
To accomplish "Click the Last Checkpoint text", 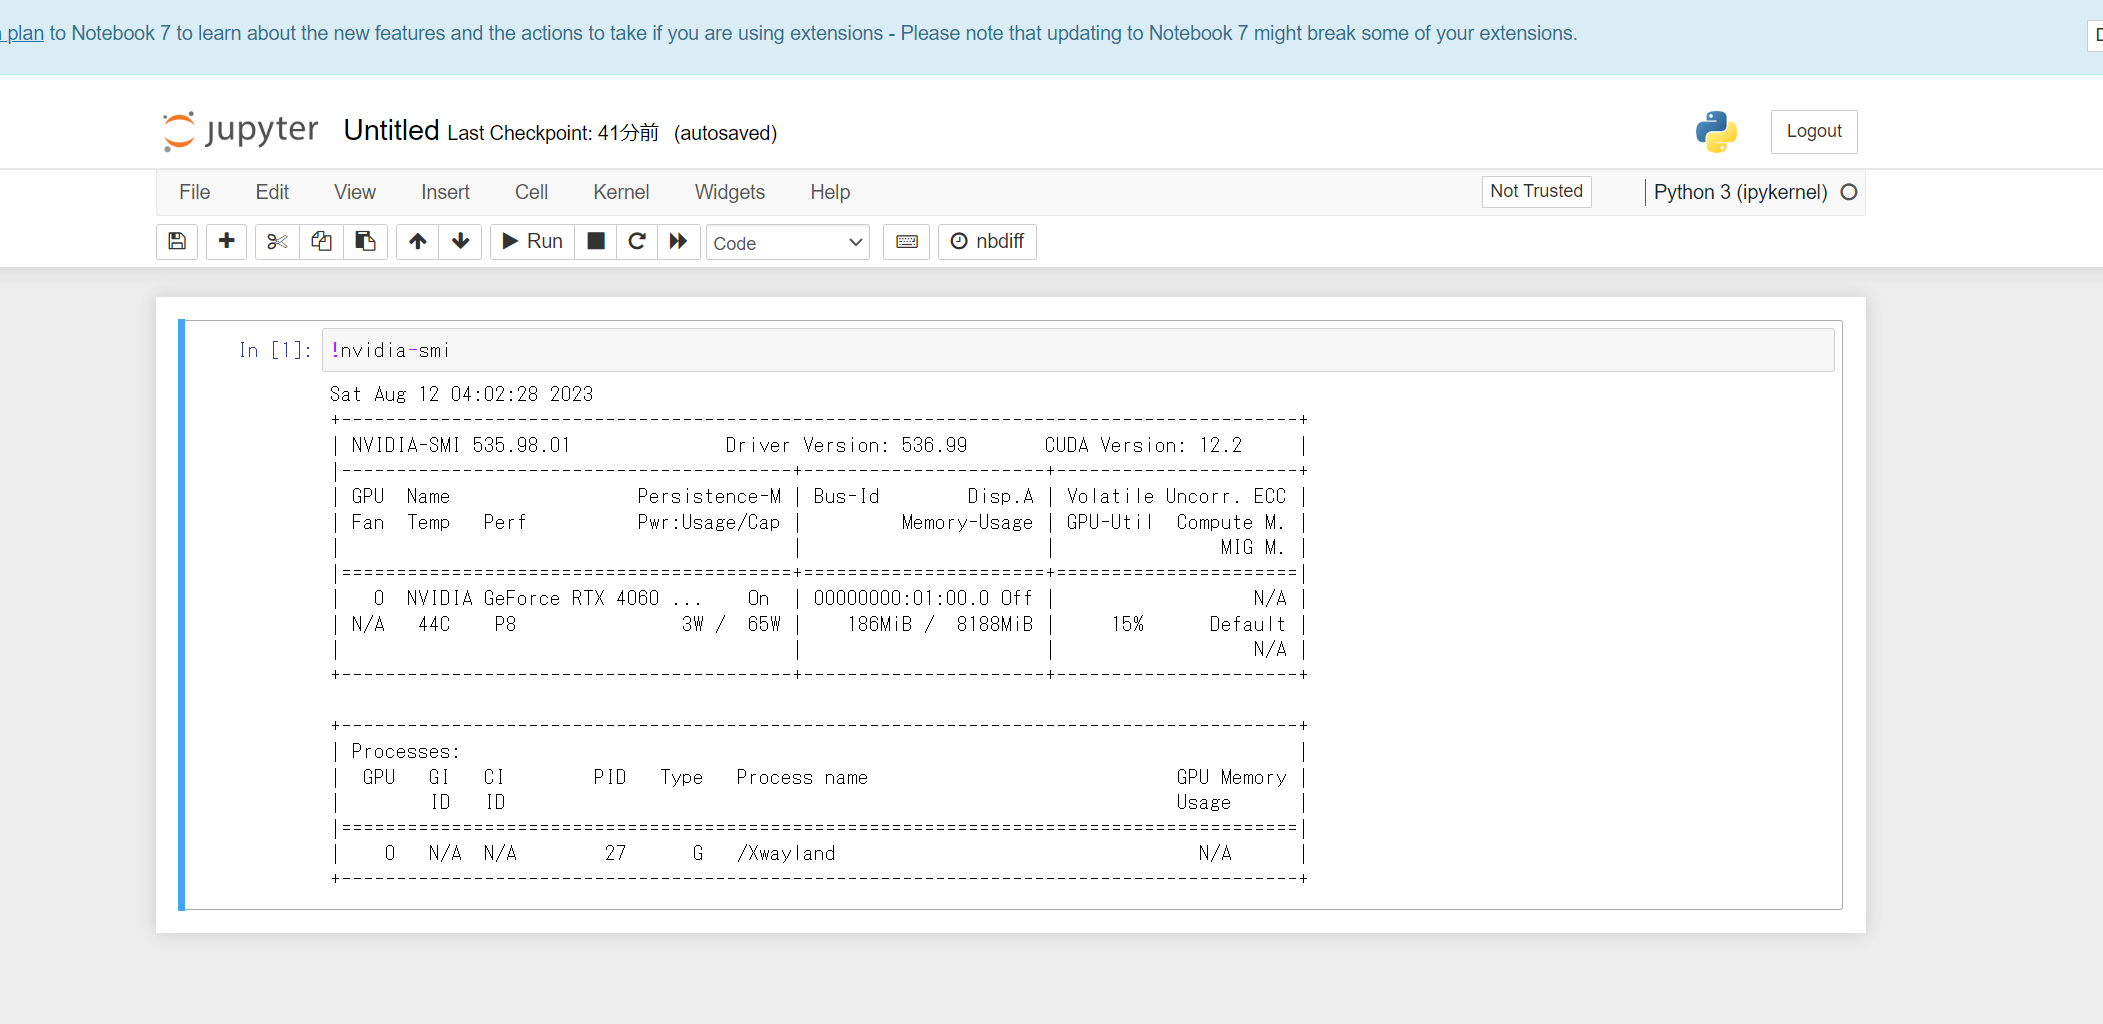I will [553, 133].
